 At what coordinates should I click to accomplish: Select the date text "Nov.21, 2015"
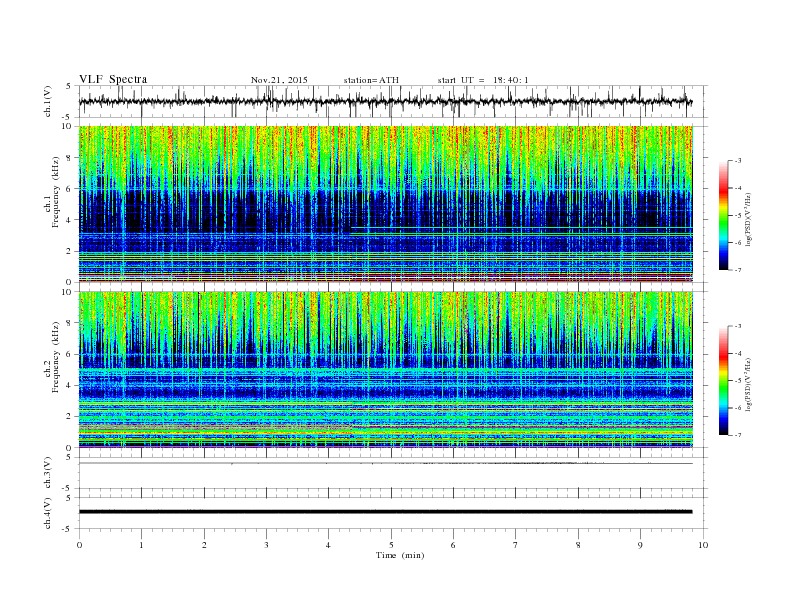(x=279, y=80)
